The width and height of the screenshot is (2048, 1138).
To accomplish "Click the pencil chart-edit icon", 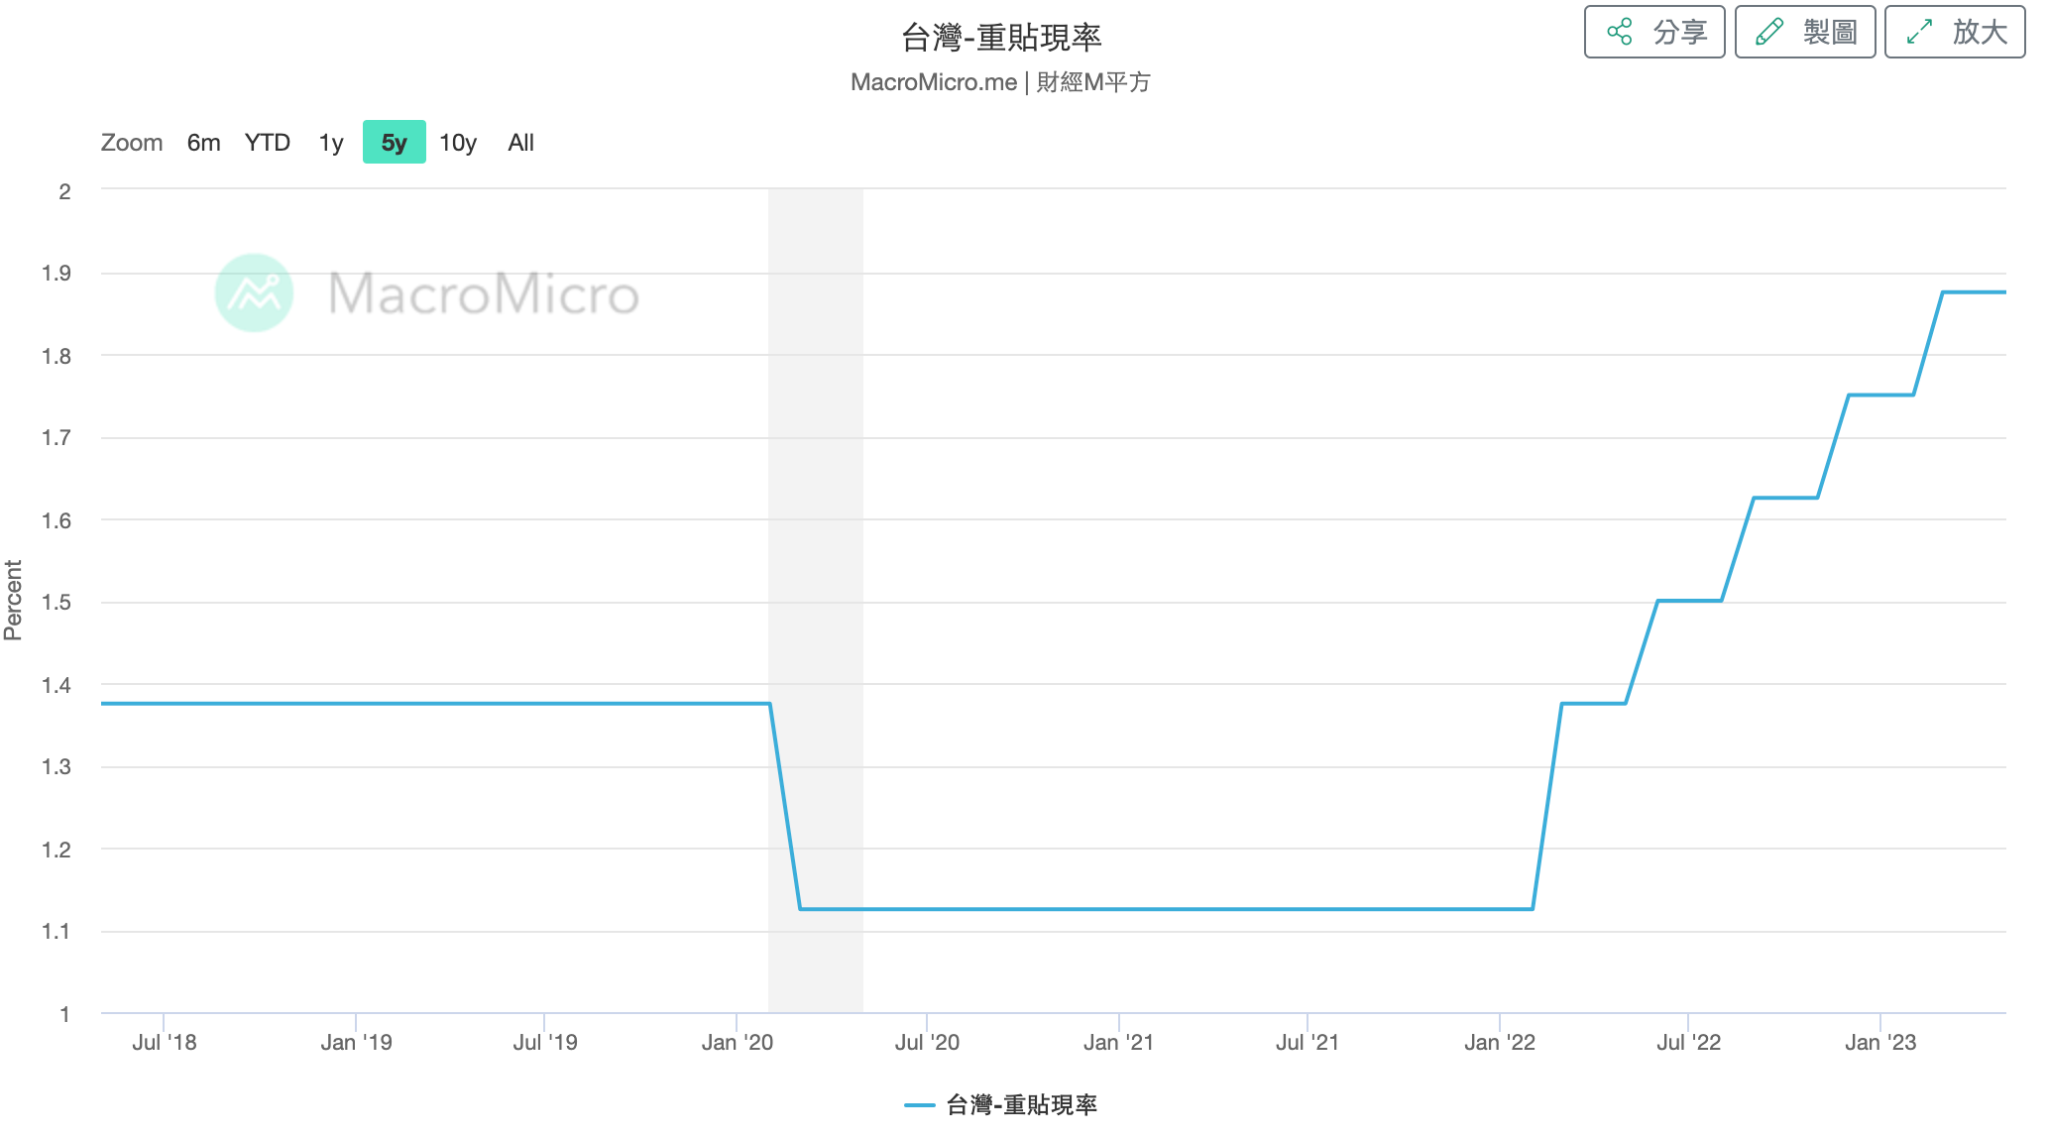I will click(x=1769, y=32).
